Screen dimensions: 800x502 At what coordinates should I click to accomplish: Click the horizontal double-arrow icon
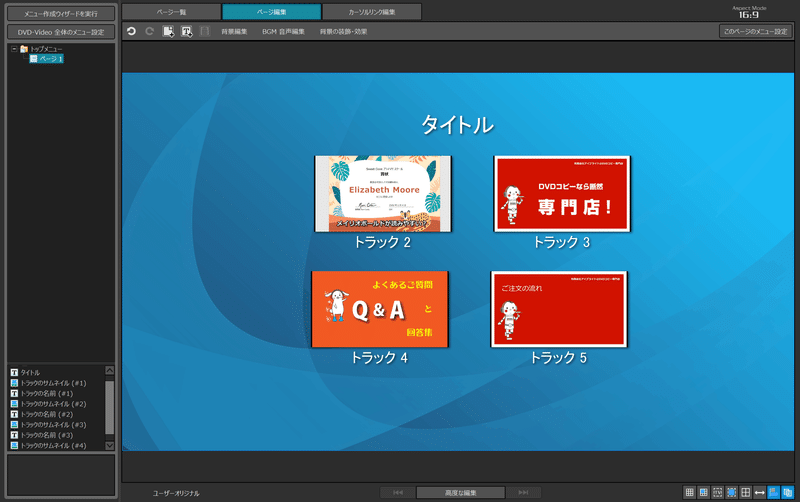[x=760, y=492]
